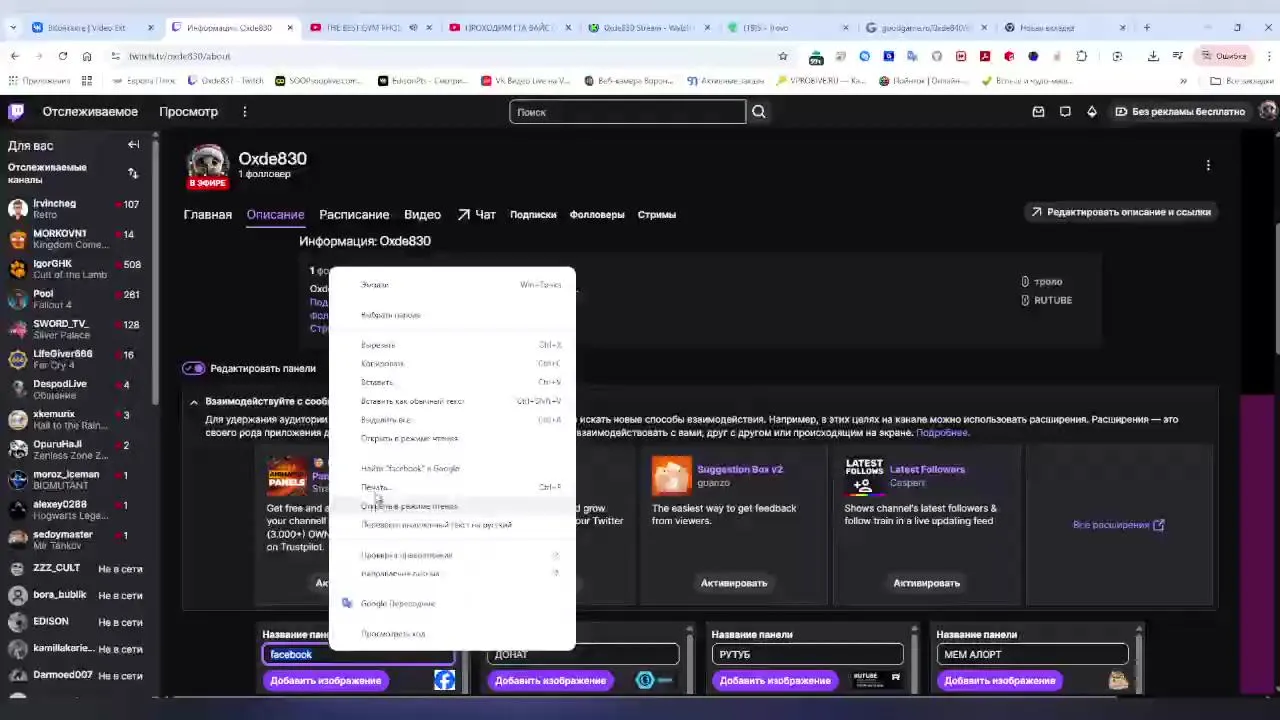Click the Suggestion Box v2 extension icon
Image resolution: width=1280 pixels, height=720 pixels.
[671, 476]
